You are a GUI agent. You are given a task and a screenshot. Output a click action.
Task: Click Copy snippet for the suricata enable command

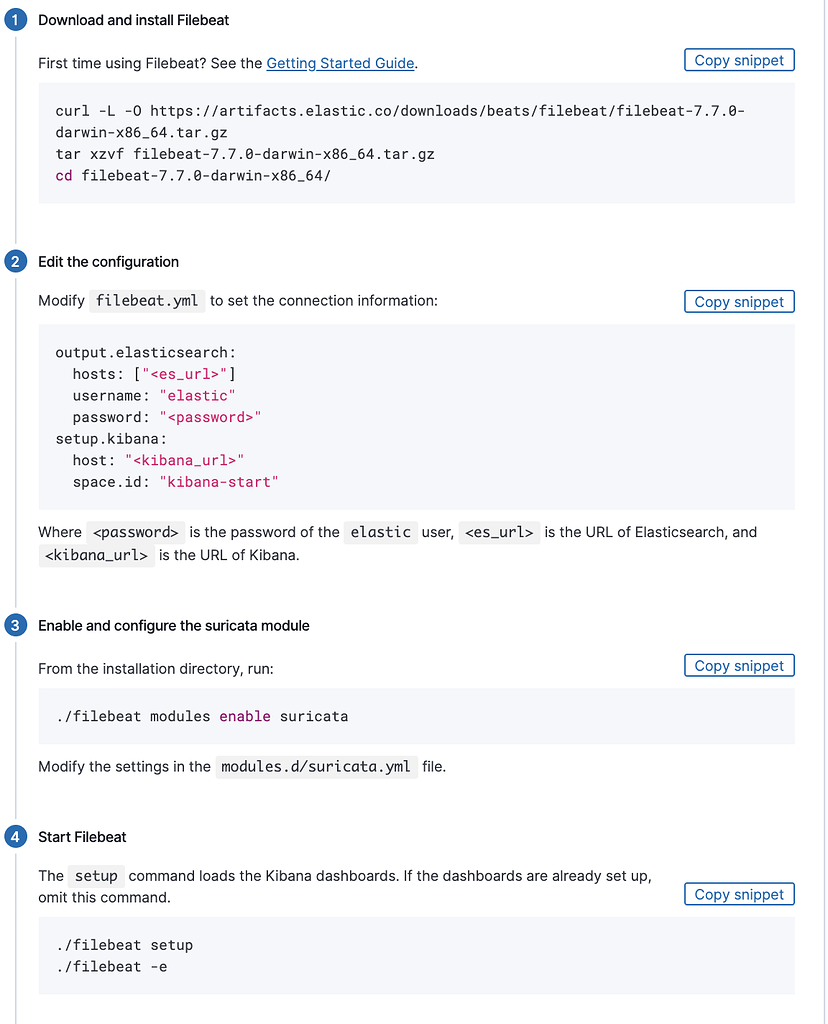[x=739, y=665]
